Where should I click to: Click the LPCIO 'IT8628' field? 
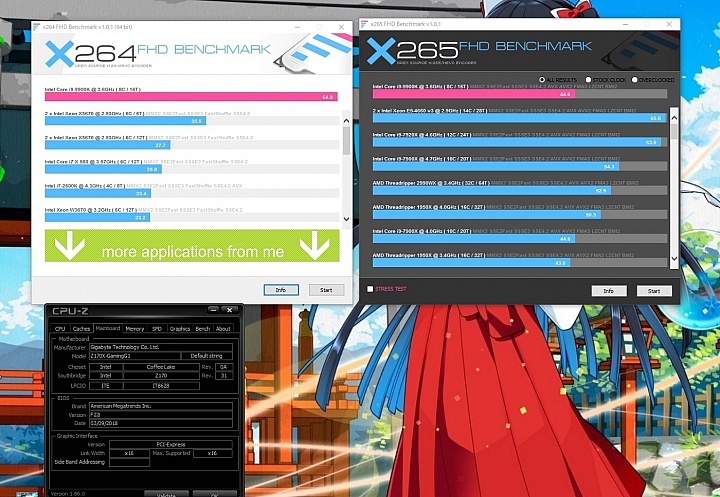click(x=161, y=386)
